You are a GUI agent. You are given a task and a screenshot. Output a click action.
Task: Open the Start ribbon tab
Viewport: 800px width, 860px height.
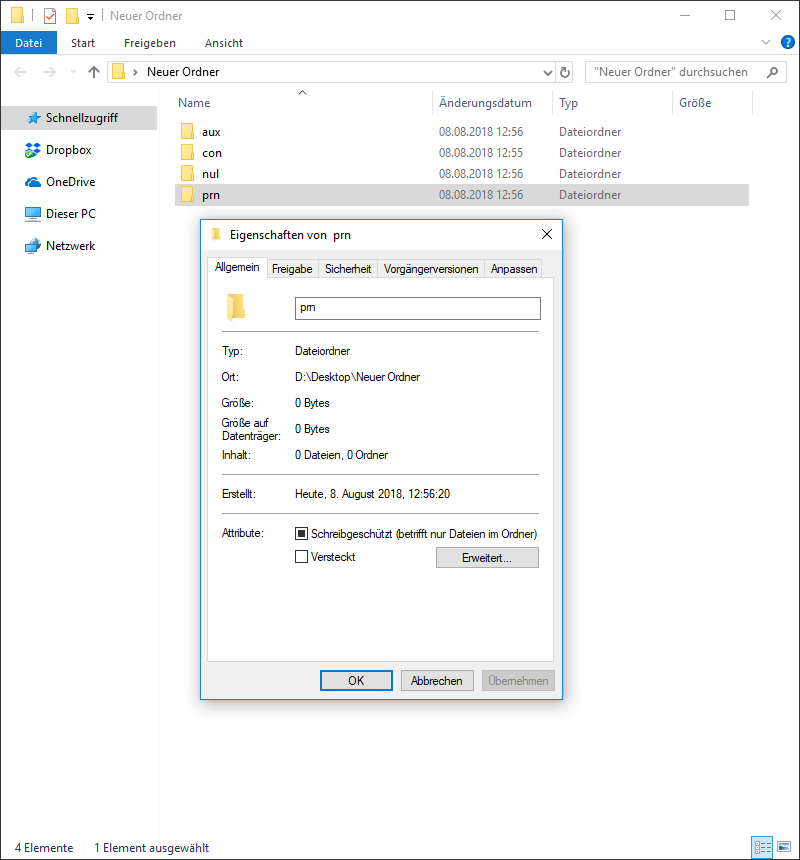pyautogui.click(x=83, y=43)
